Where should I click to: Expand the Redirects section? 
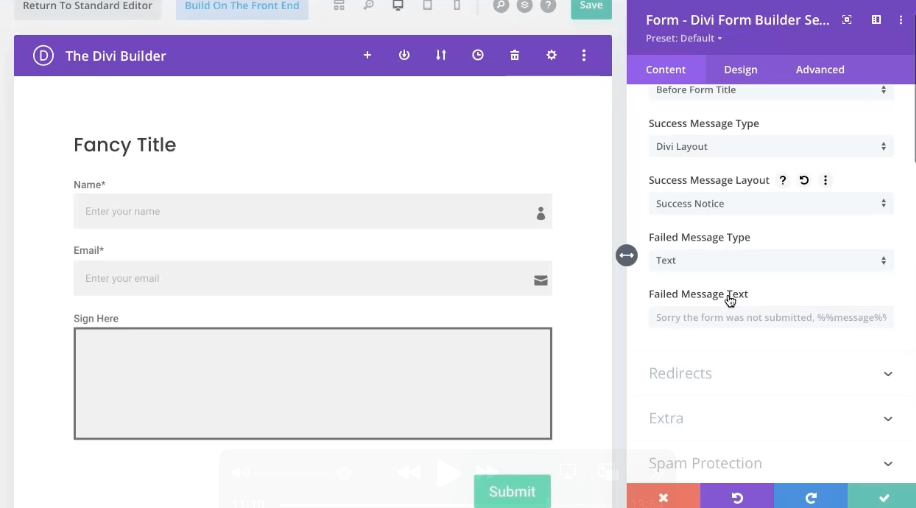point(771,373)
